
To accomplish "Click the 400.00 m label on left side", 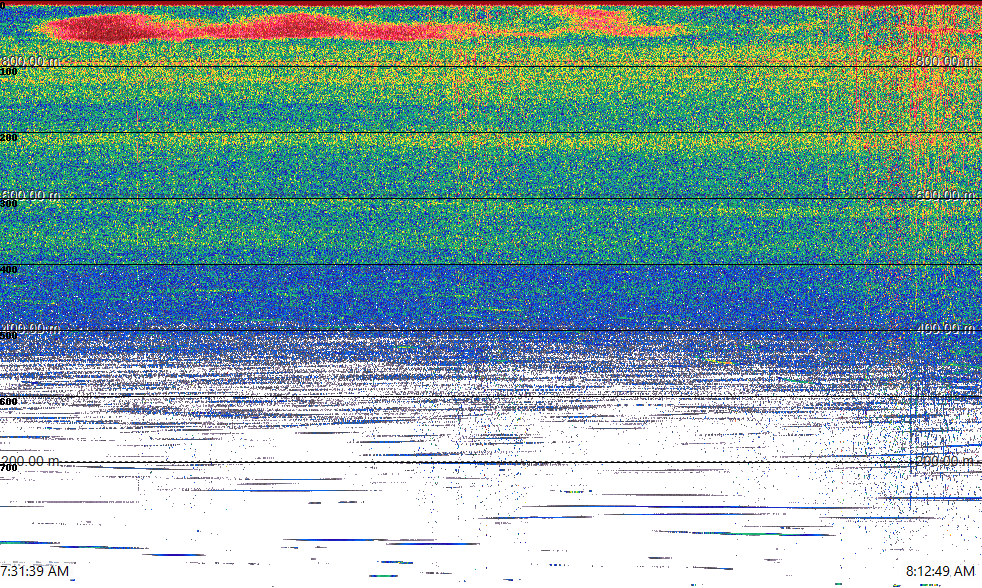I will (x=30, y=328).
